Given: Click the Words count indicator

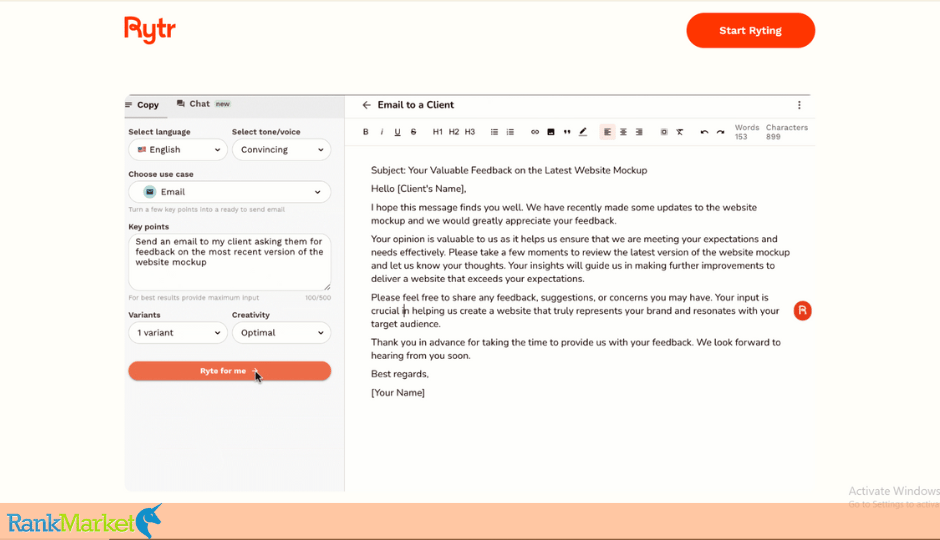Looking at the screenshot, I should point(747,132).
